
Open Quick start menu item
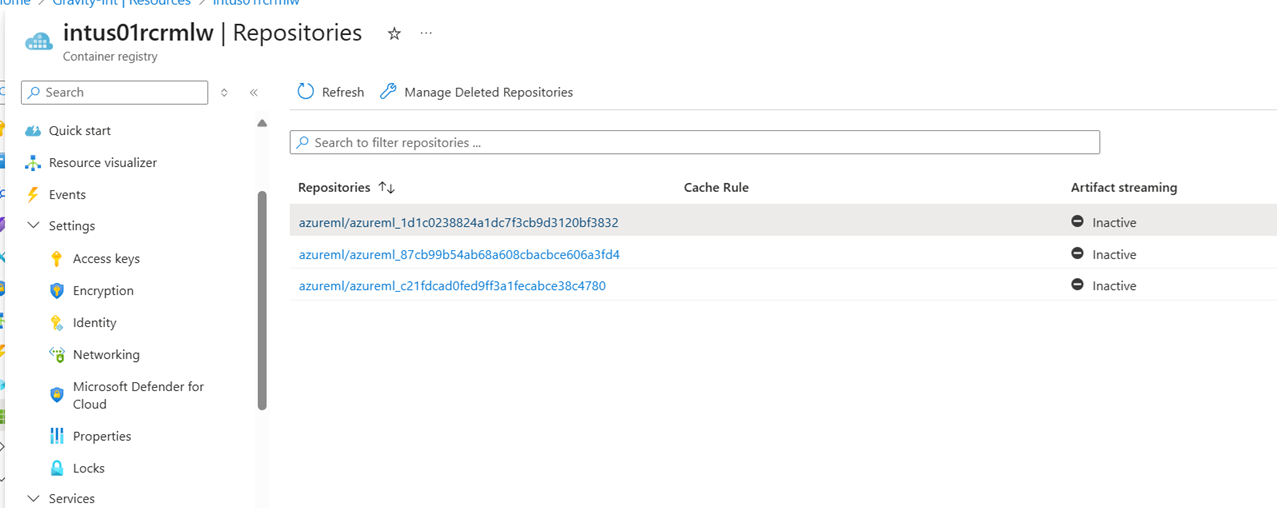click(x=80, y=131)
